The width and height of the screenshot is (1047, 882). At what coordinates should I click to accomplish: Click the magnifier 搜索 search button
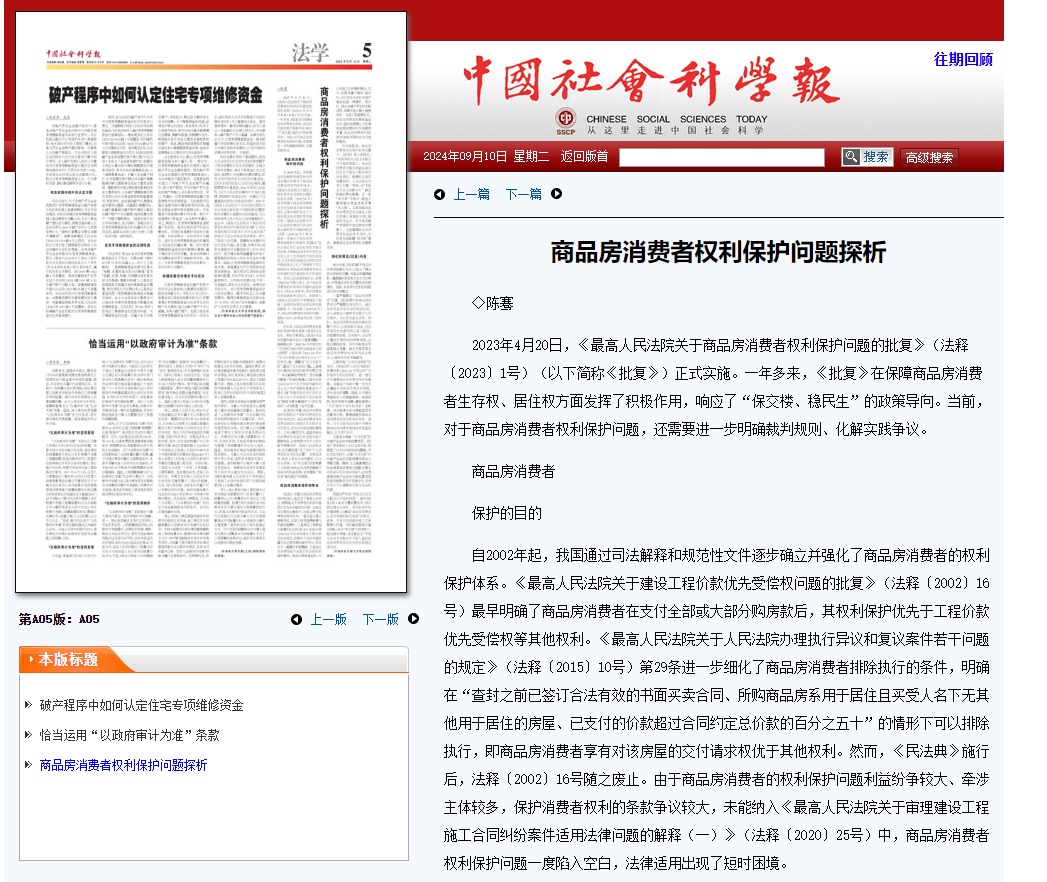[x=866, y=157]
